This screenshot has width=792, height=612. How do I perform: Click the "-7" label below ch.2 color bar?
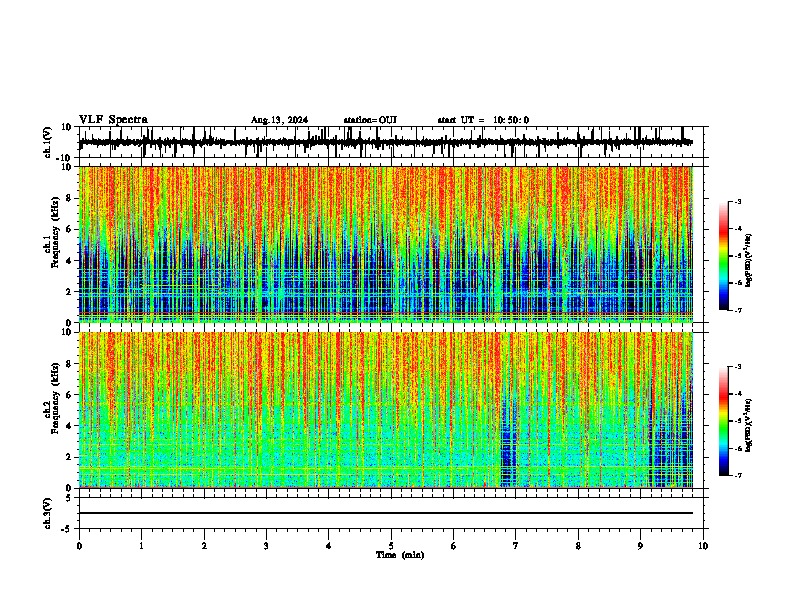[x=737, y=476]
